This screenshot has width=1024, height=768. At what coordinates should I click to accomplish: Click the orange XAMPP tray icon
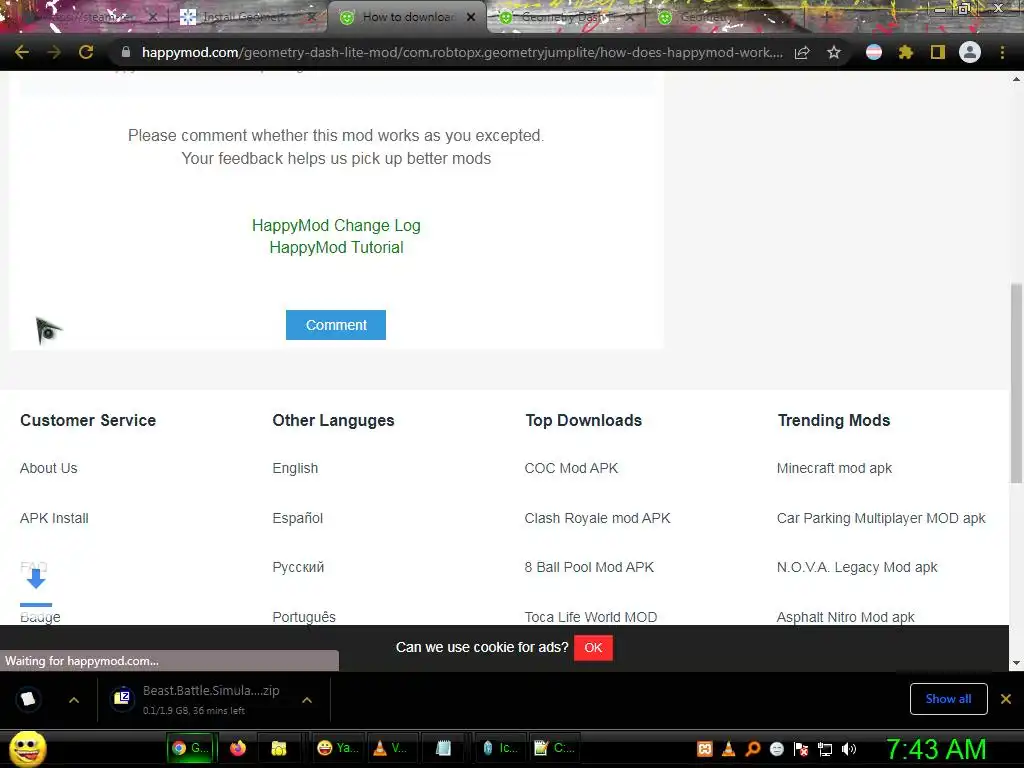click(x=705, y=749)
